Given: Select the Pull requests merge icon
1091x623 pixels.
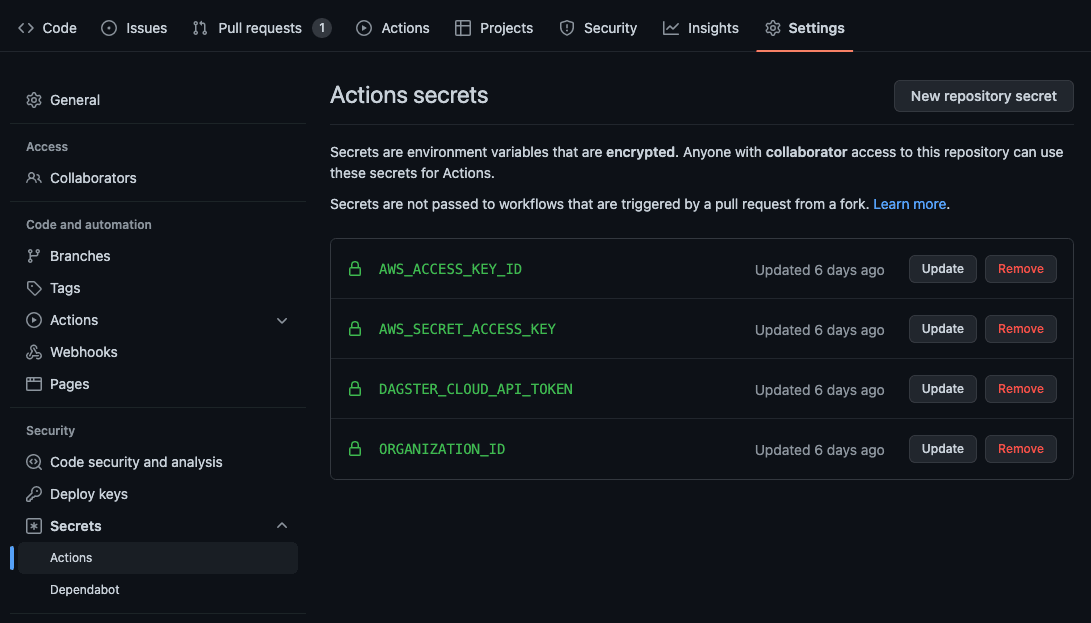Looking at the screenshot, I should pos(199,28).
